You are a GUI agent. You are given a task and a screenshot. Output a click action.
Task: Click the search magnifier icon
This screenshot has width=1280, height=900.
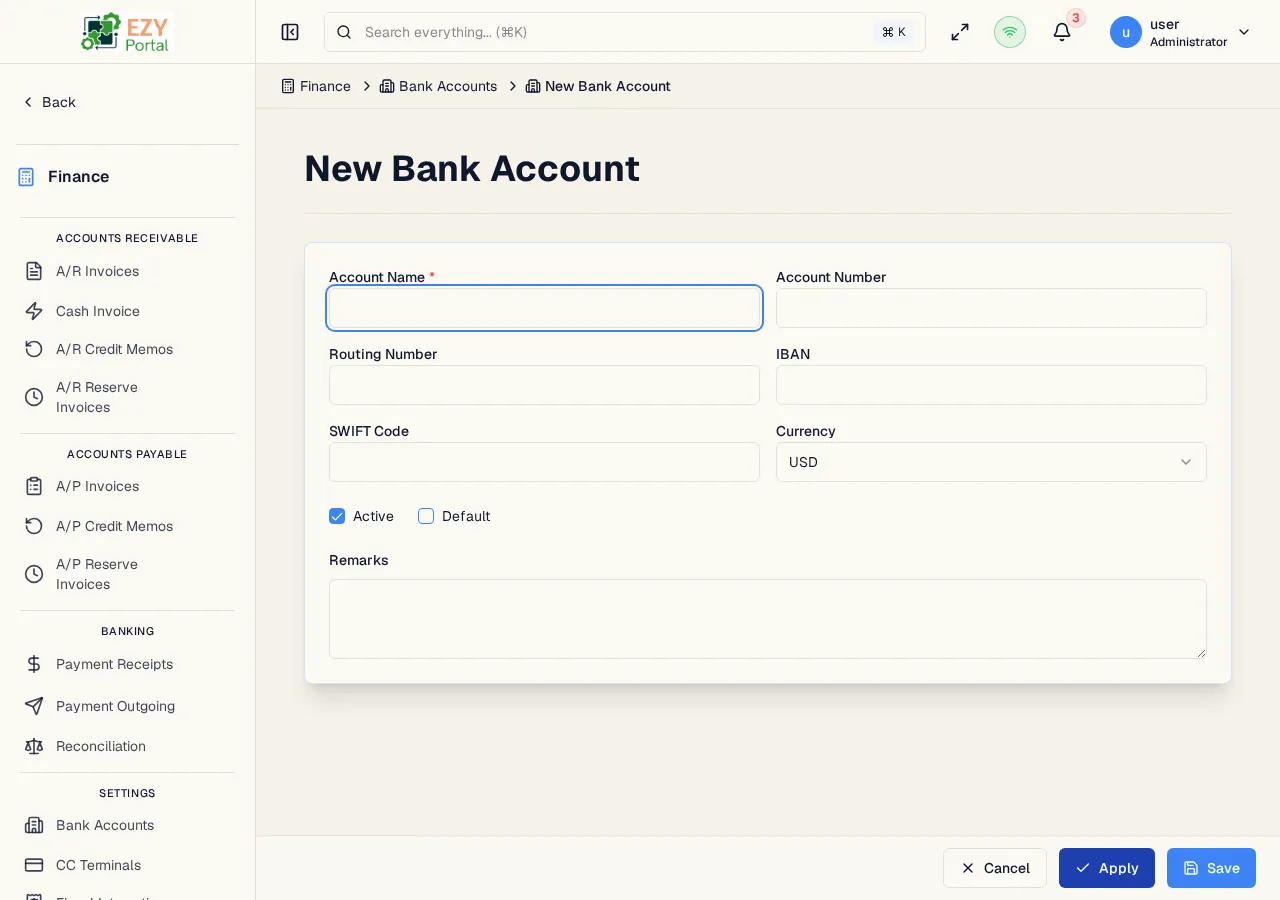click(x=344, y=32)
